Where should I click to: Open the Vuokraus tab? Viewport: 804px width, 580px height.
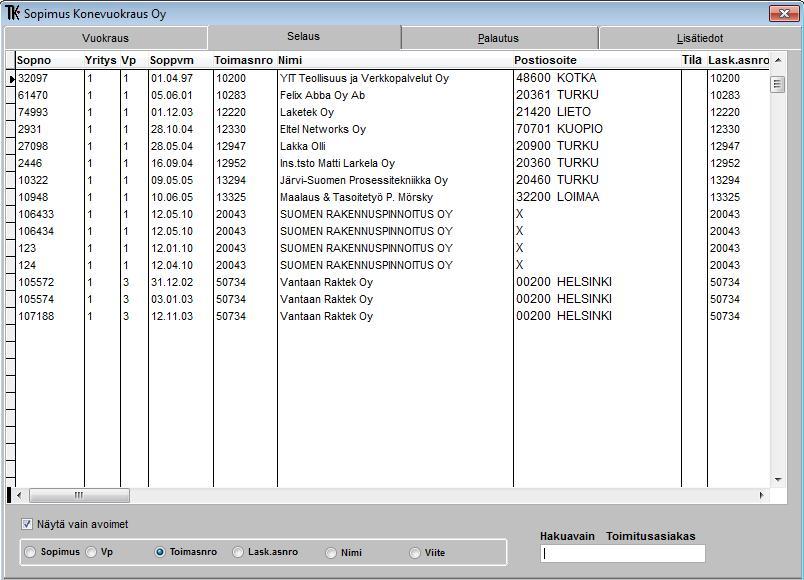(x=106, y=38)
